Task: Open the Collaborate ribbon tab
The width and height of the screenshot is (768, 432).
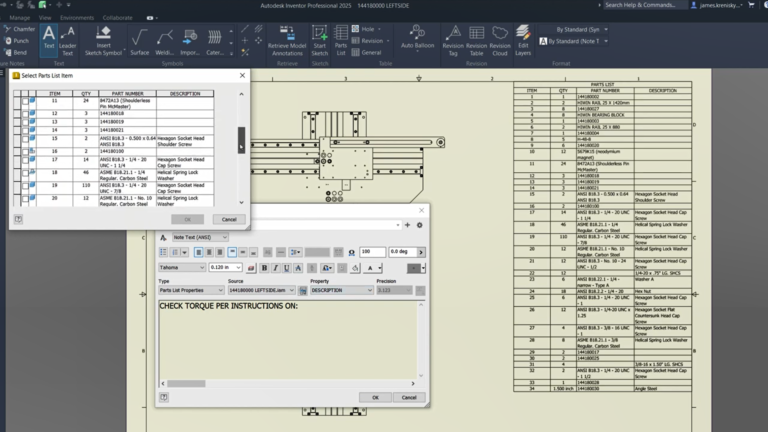Action: (118, 18)
